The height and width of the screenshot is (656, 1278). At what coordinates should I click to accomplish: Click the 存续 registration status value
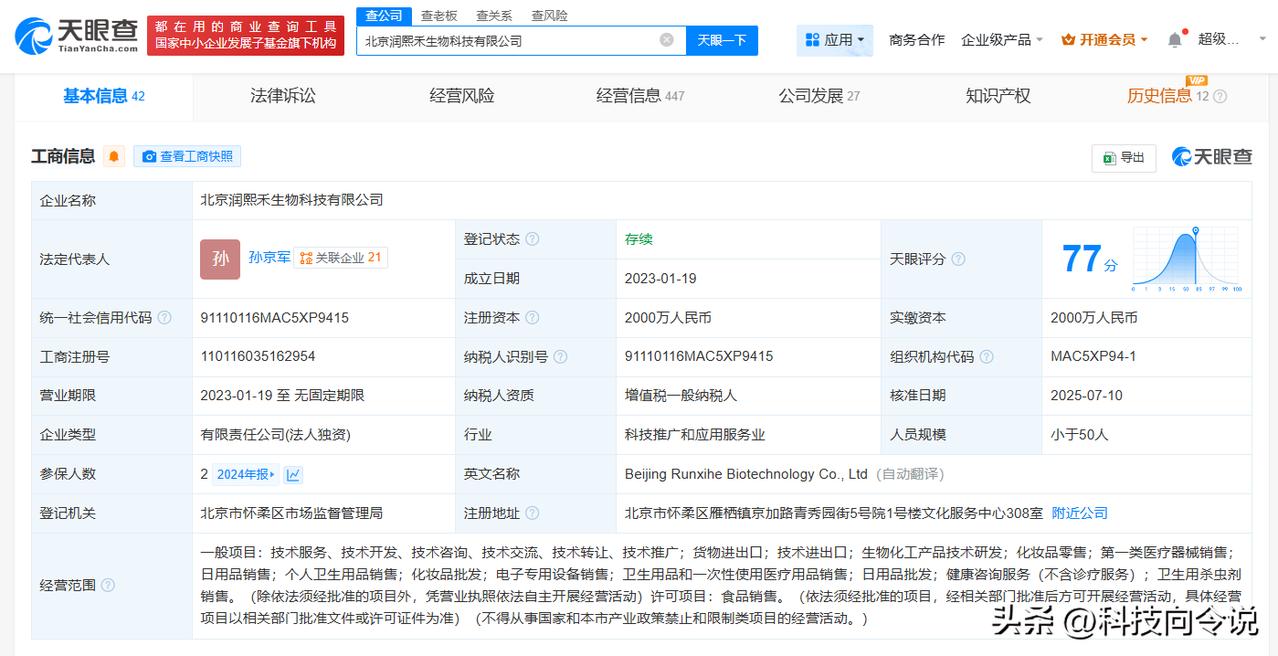pyautogui.click(x=639, y=239)
